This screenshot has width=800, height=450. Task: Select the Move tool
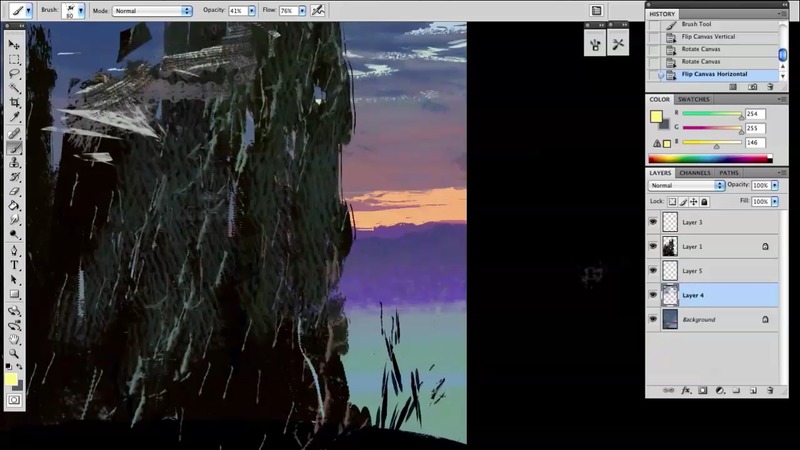point(14,45)
